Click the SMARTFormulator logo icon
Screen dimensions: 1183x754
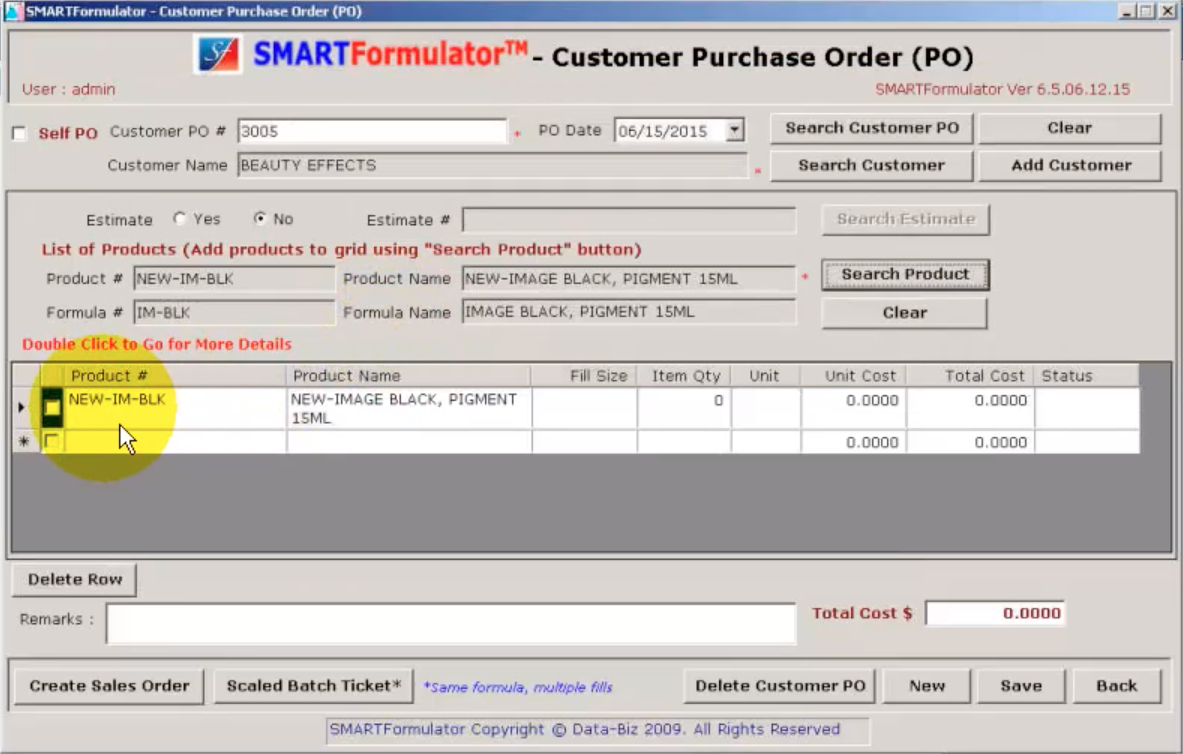click(219, 55)
